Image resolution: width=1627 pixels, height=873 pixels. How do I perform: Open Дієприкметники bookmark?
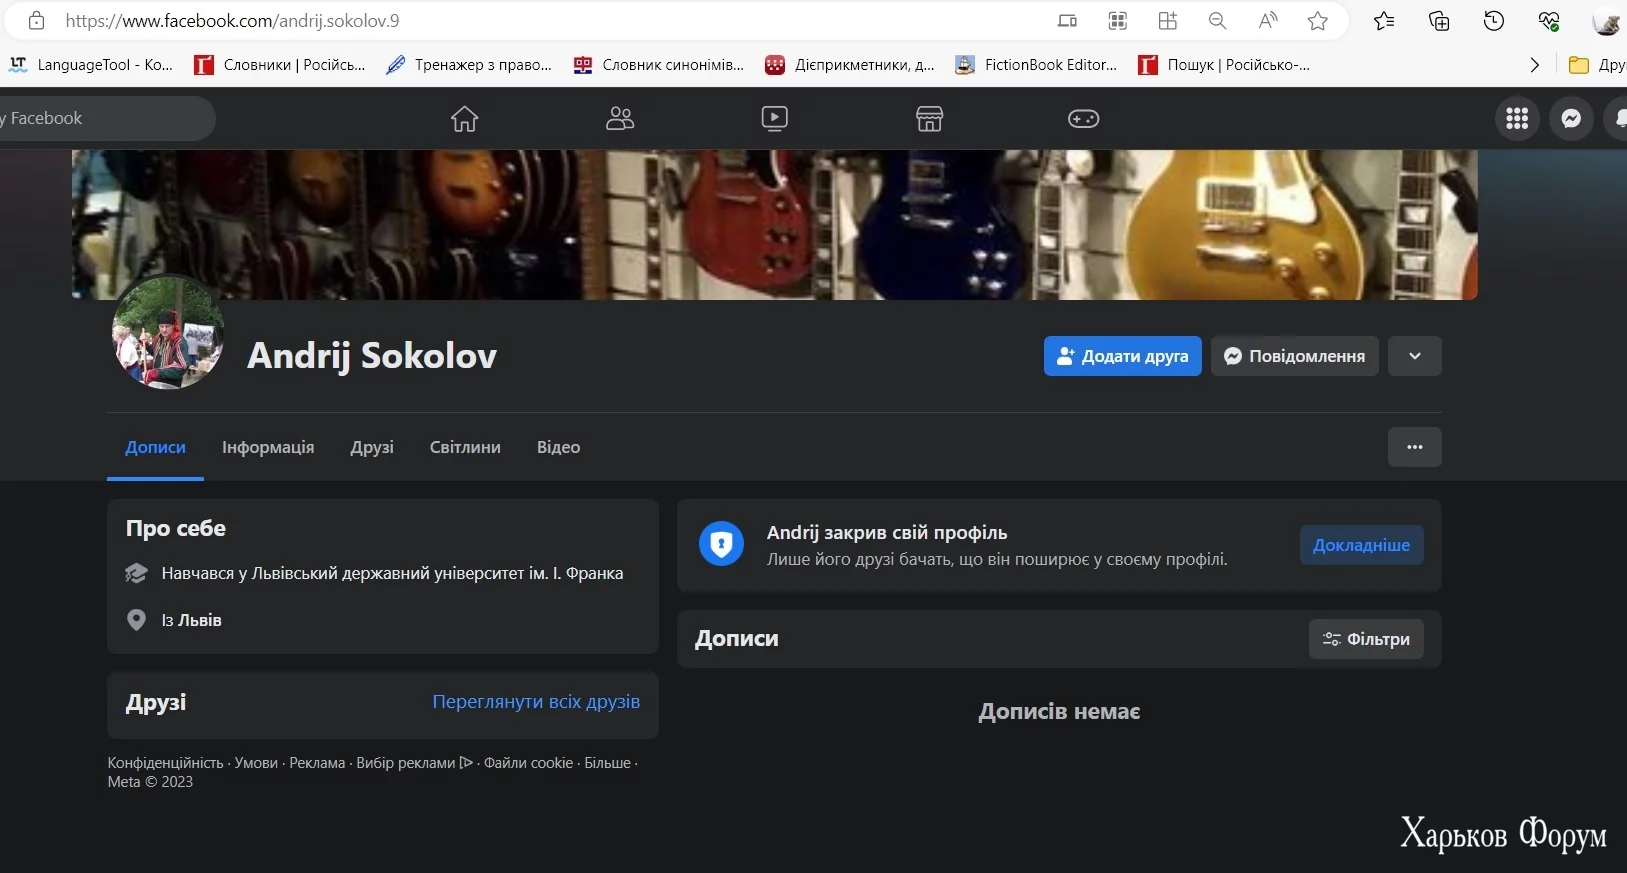coord(850,65)
